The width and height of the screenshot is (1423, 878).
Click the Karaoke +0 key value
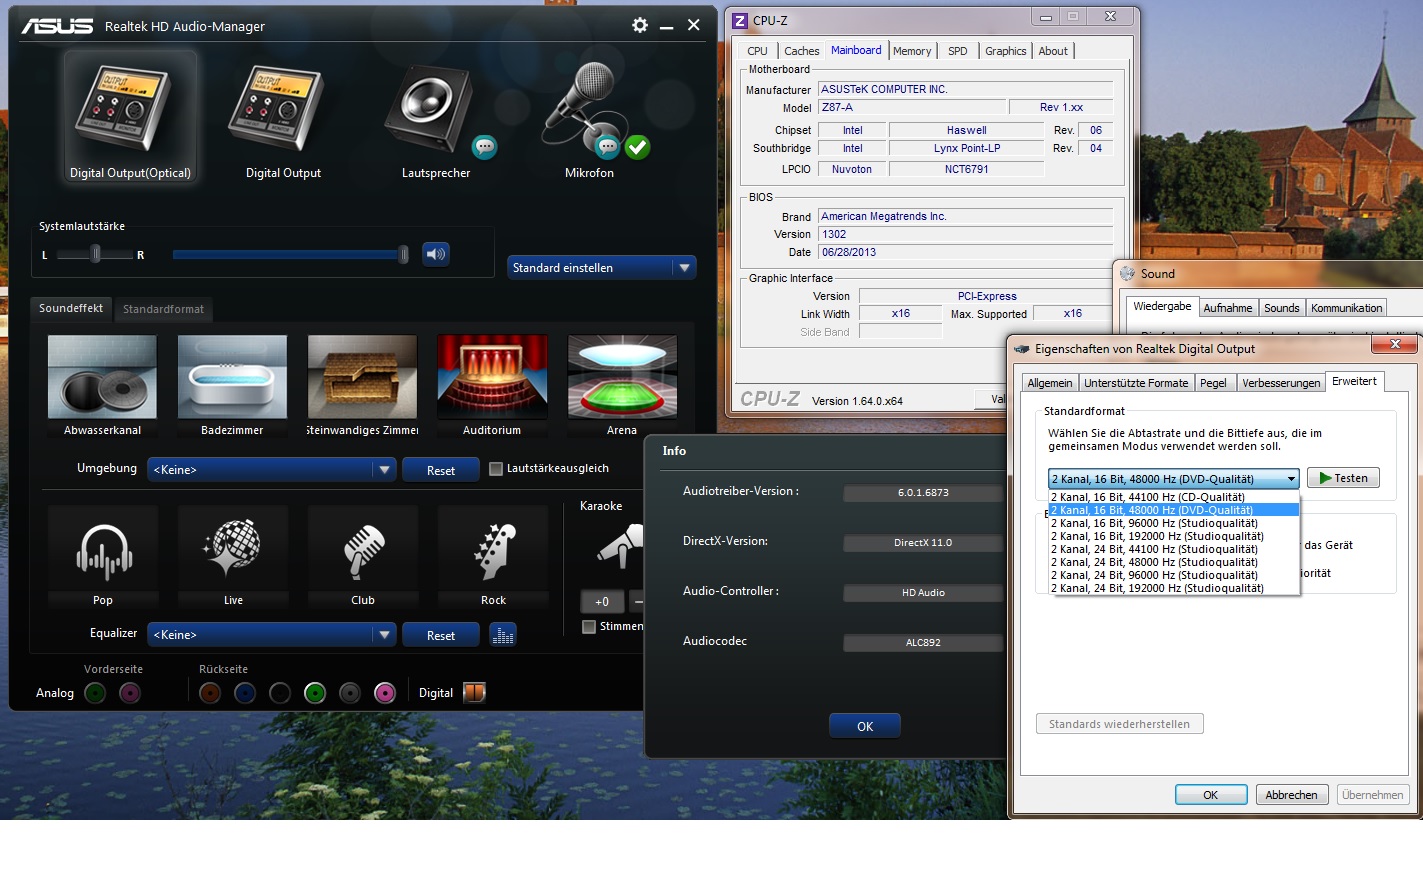point(602,601)
